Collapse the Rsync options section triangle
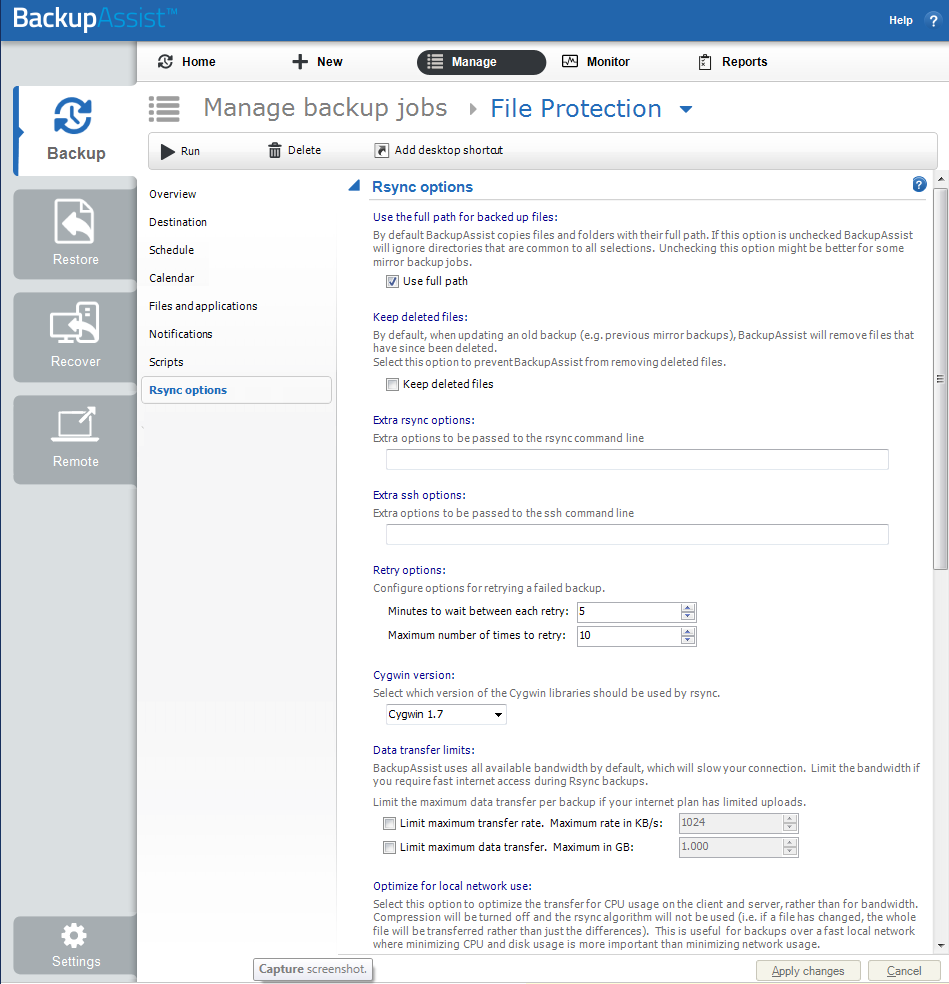 [355, 186]
